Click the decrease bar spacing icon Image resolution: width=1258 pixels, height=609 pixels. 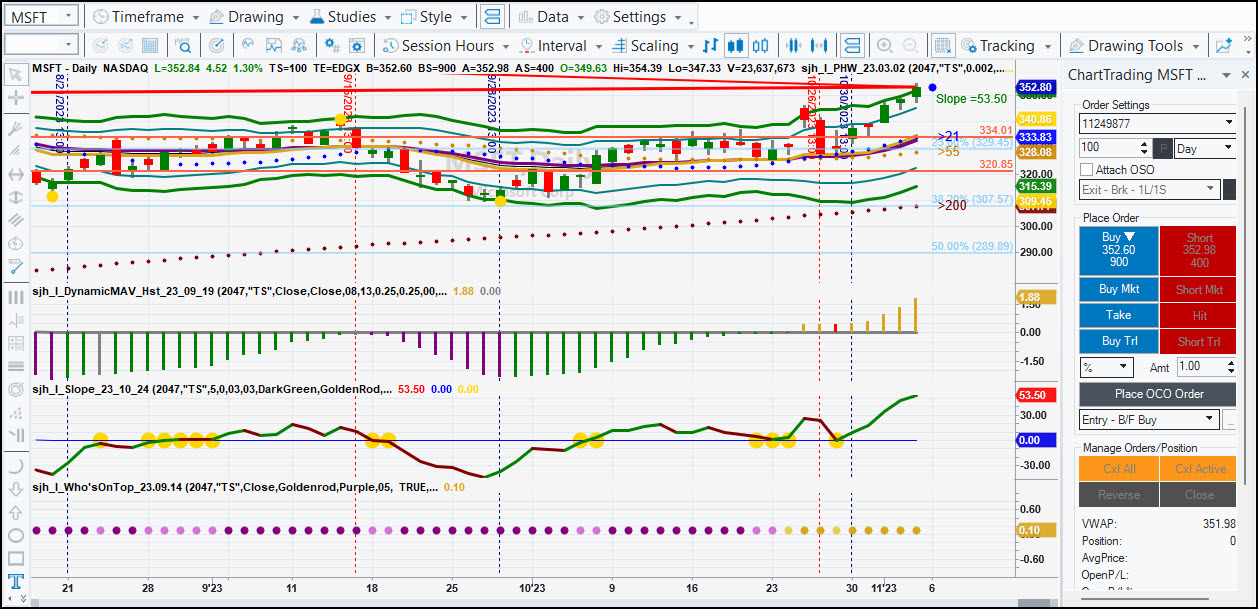tap(795, 46)
